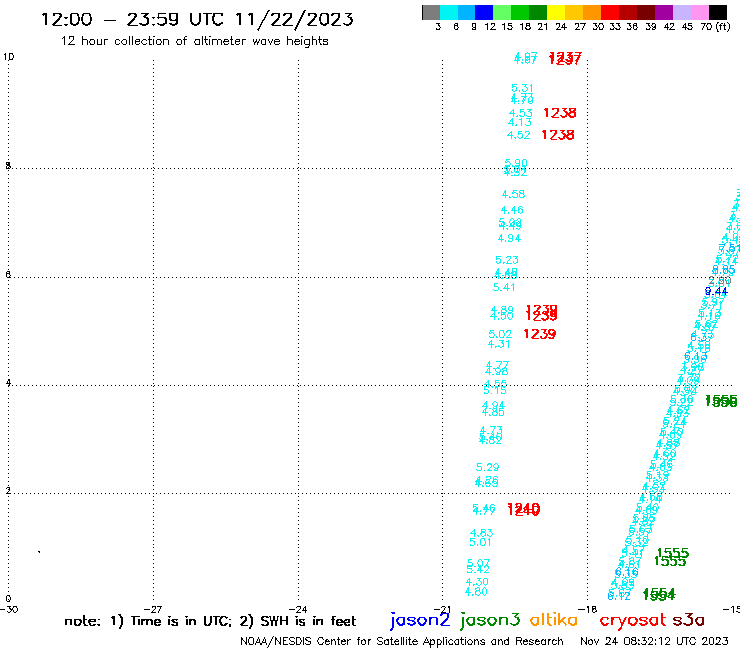Click wave height value '5.29'
The image size is (740, 650).
tap(488, 468)
